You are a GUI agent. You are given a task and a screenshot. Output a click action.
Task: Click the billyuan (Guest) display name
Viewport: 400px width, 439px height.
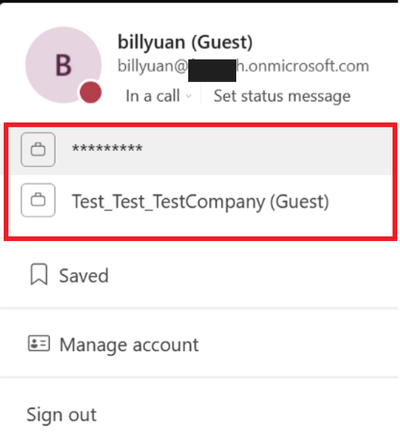[185, 42]
